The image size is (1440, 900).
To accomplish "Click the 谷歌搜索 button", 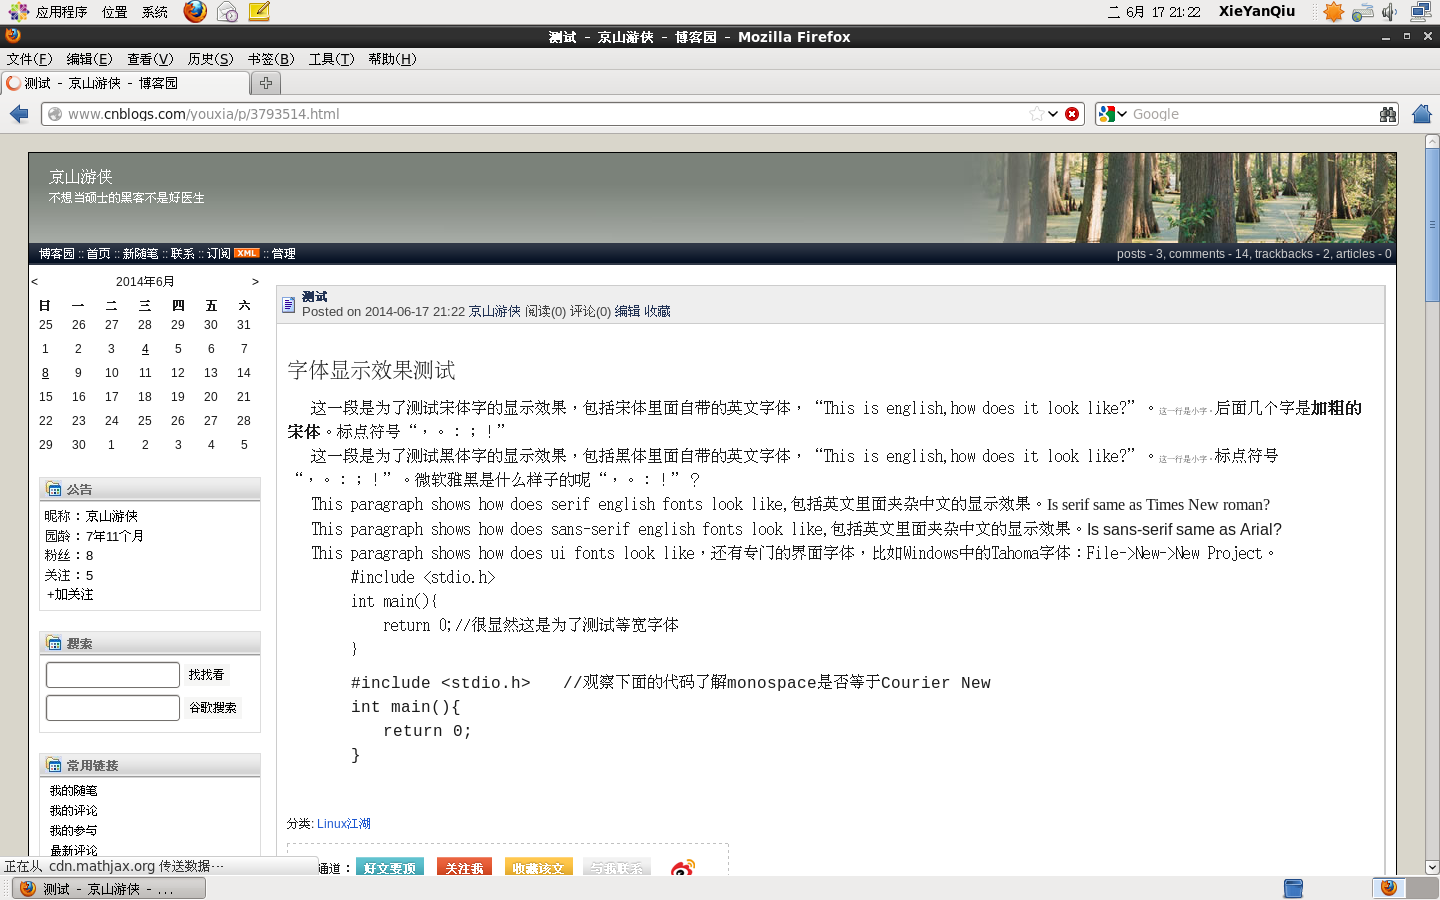I will (x=213, y=708).
